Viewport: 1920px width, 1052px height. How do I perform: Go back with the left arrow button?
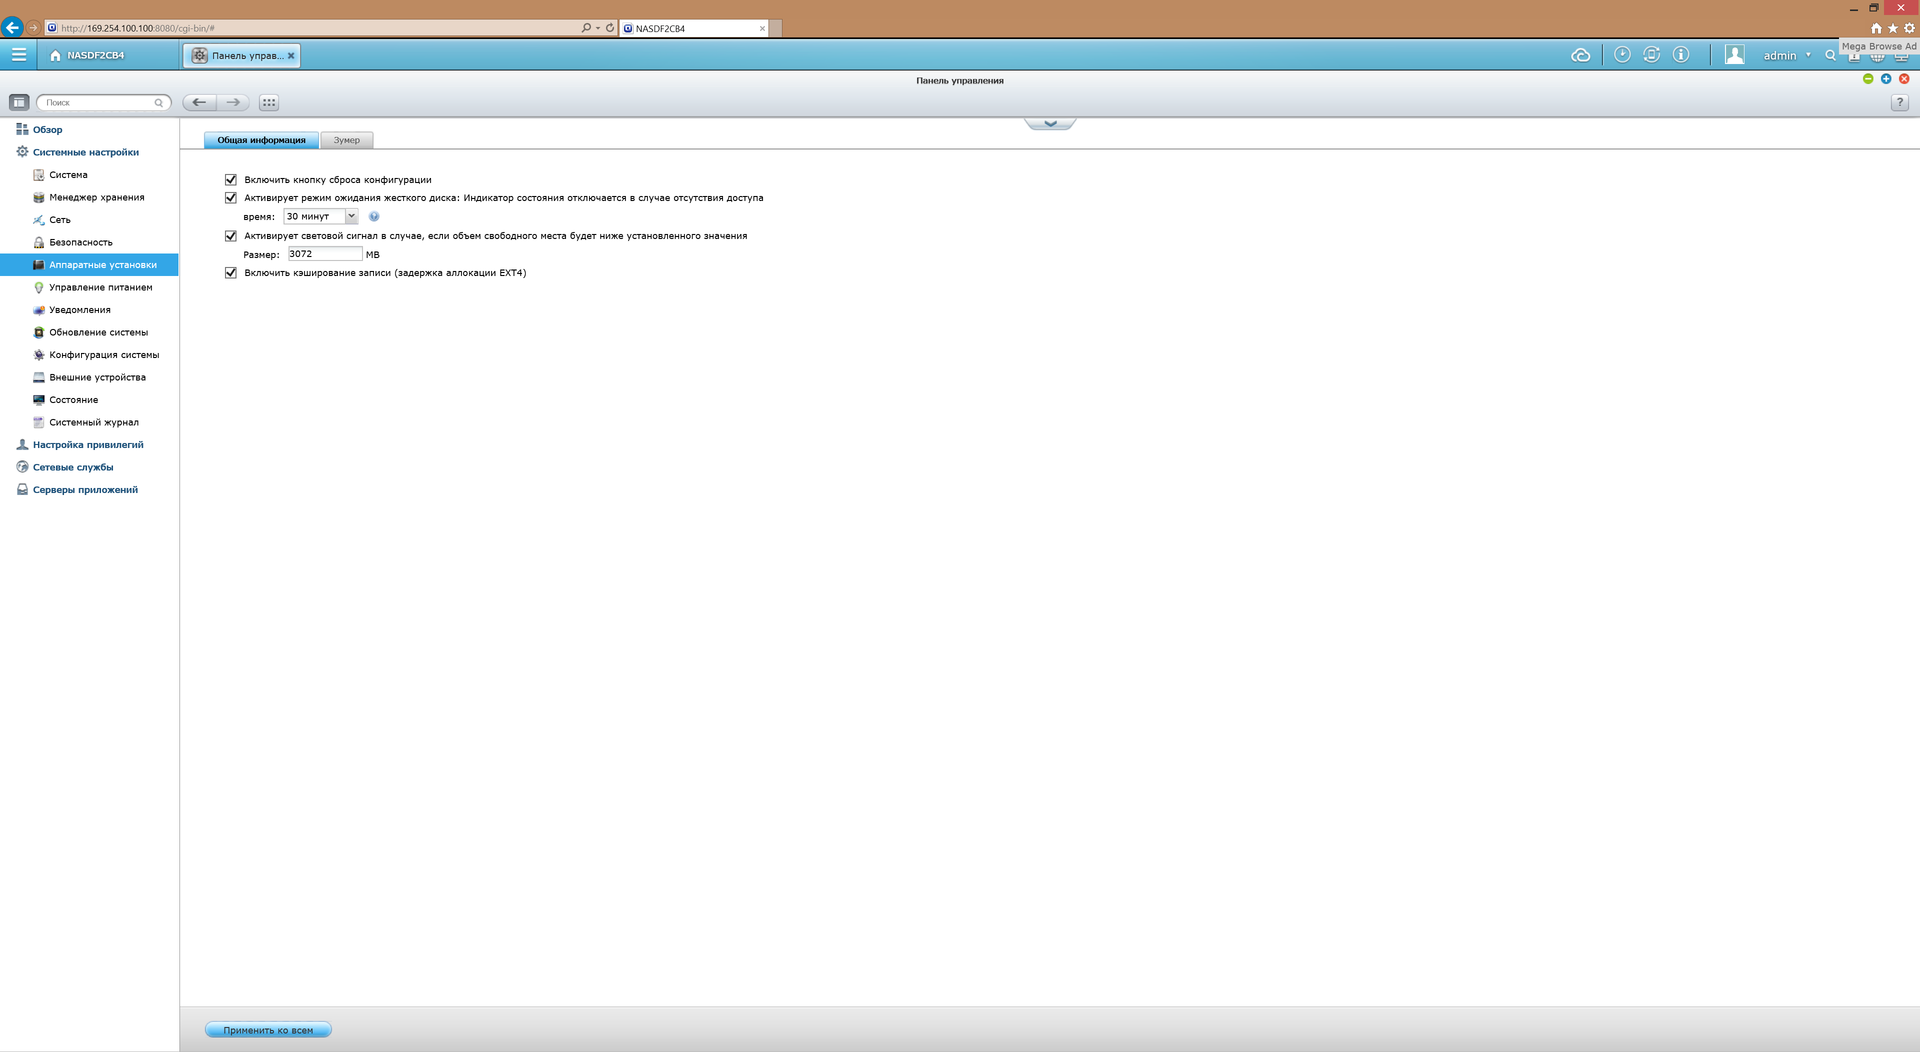(199, 102)
